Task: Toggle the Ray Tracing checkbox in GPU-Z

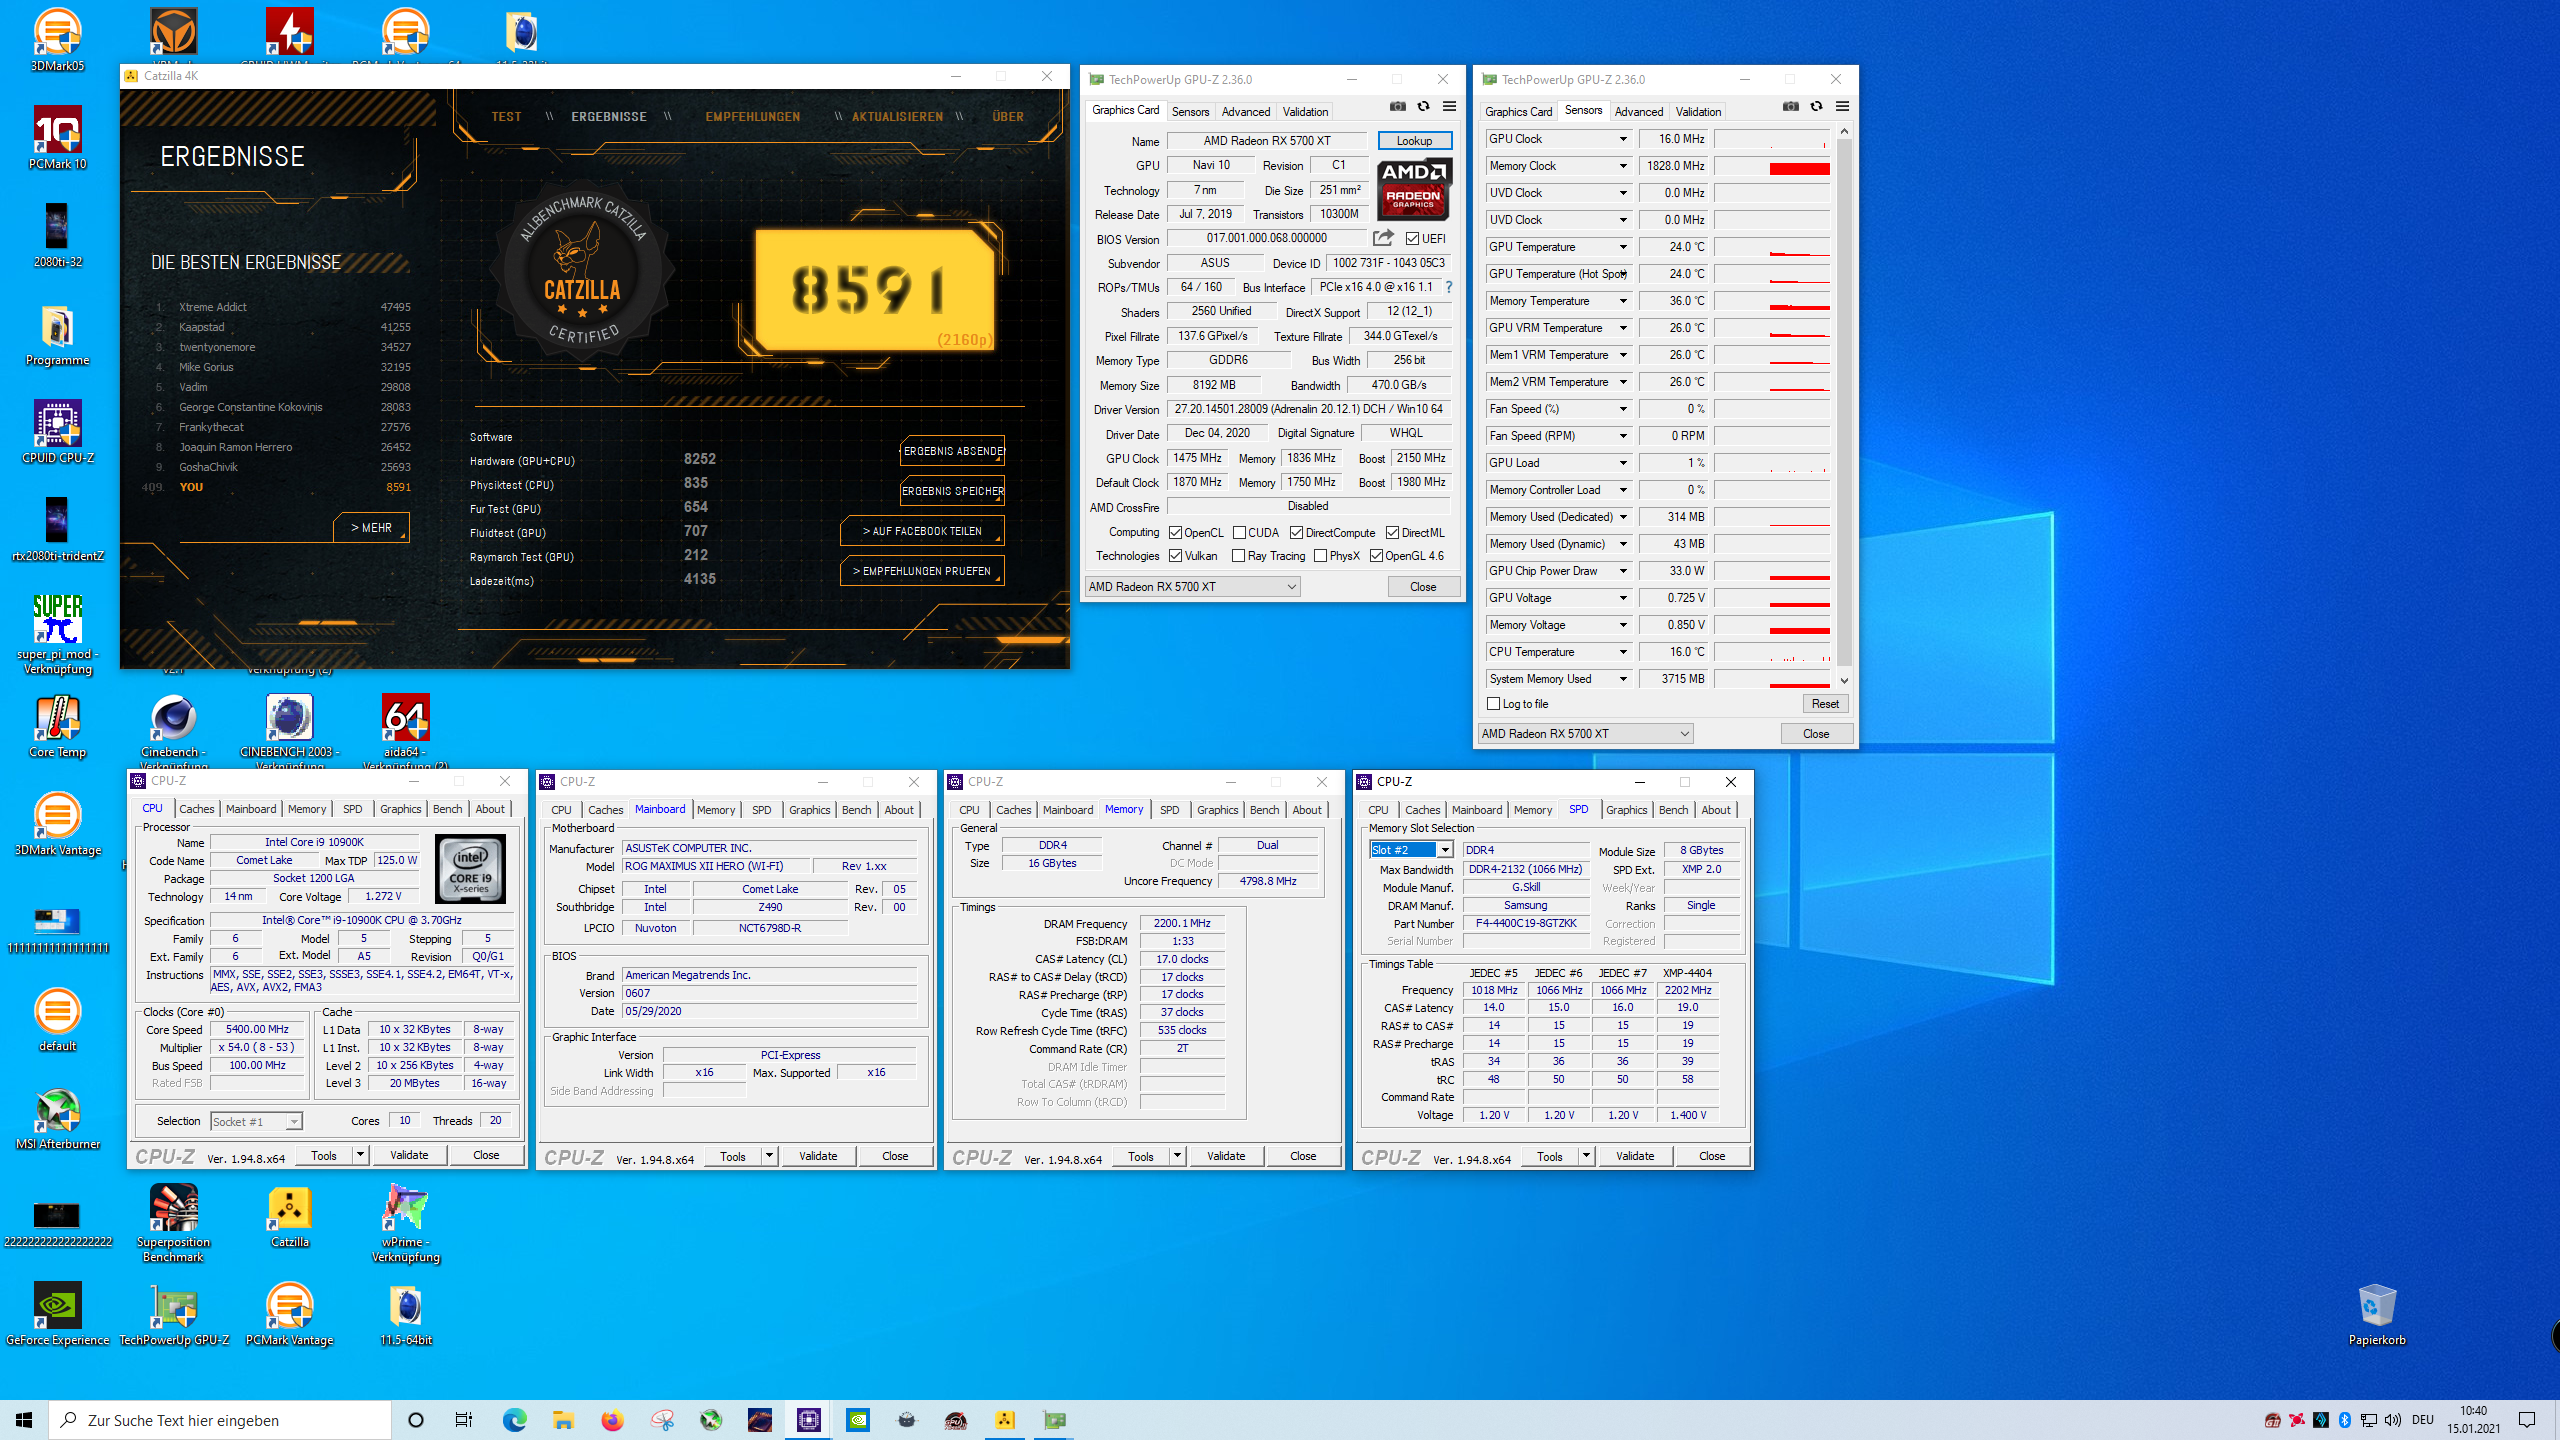Action: point(1240,556)
